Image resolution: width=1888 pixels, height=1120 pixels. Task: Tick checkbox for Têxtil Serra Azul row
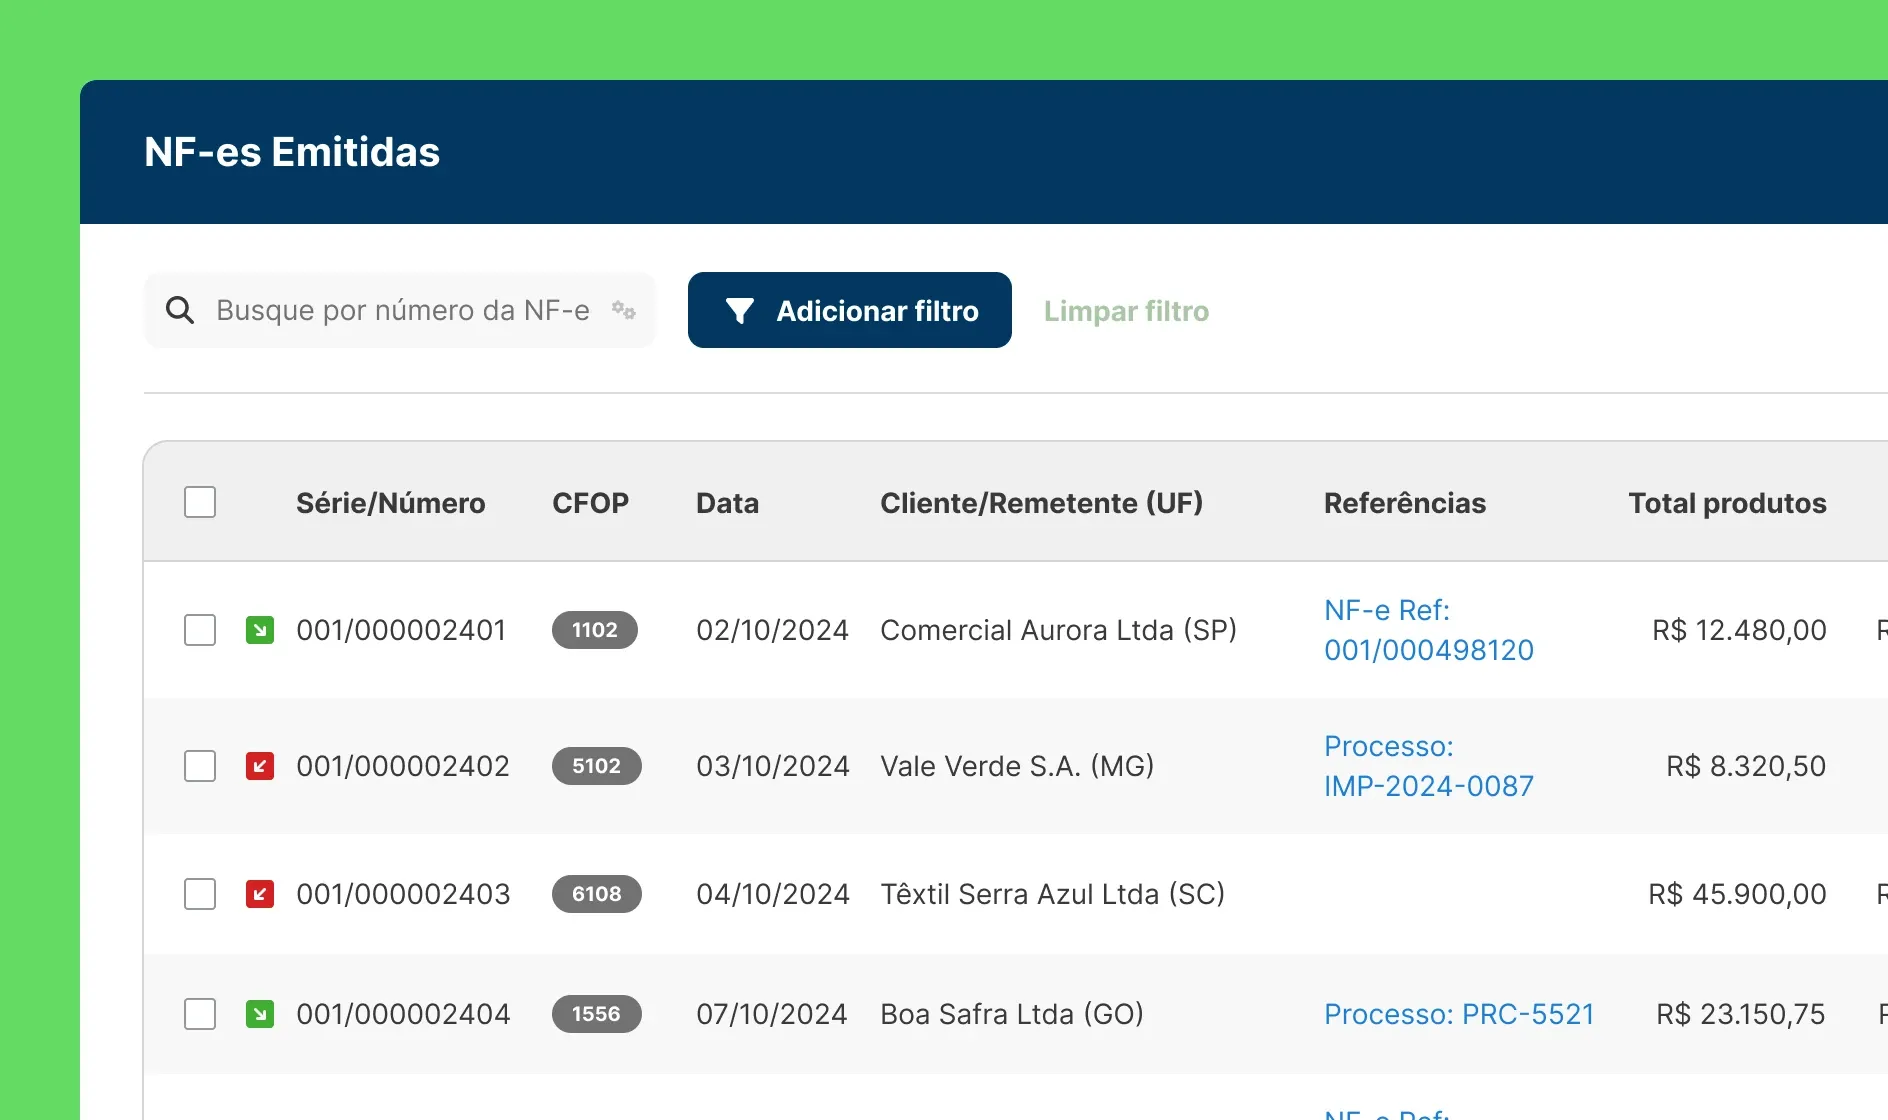click(200, 894)
